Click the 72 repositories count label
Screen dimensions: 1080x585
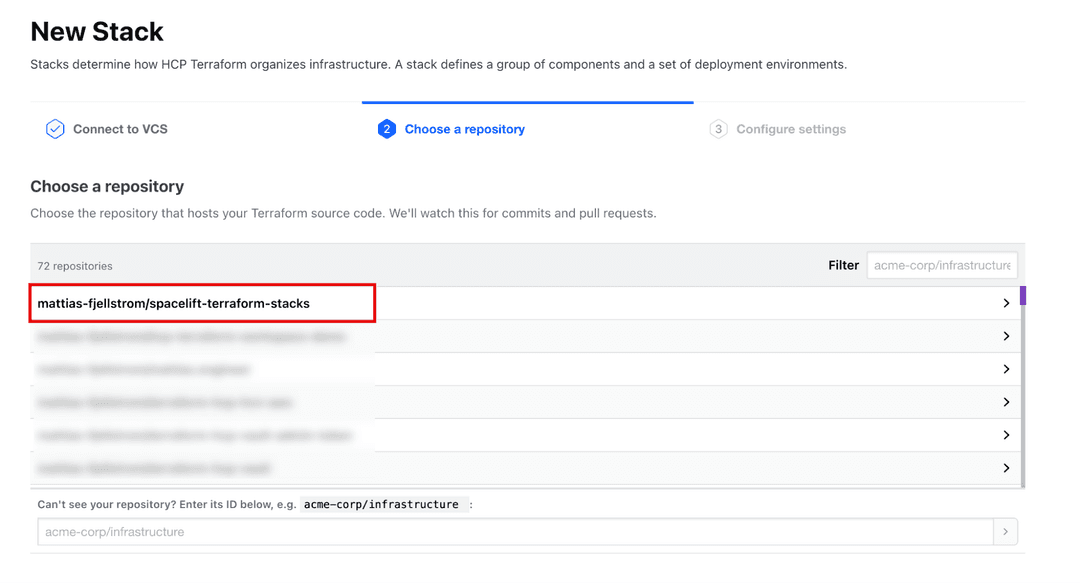point(74,265)
